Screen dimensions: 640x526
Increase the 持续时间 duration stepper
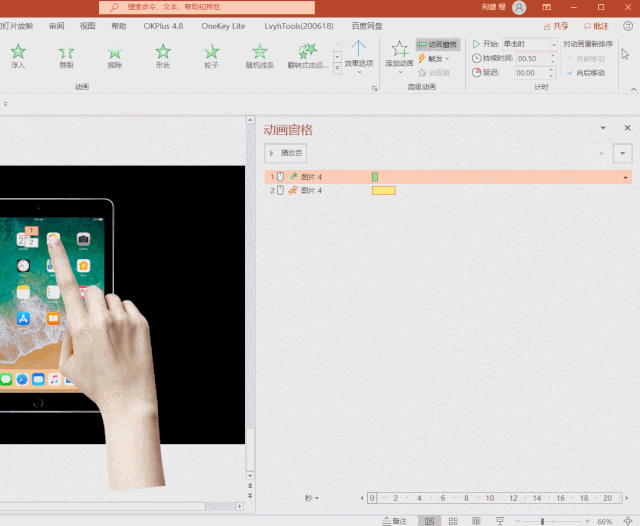553,56
